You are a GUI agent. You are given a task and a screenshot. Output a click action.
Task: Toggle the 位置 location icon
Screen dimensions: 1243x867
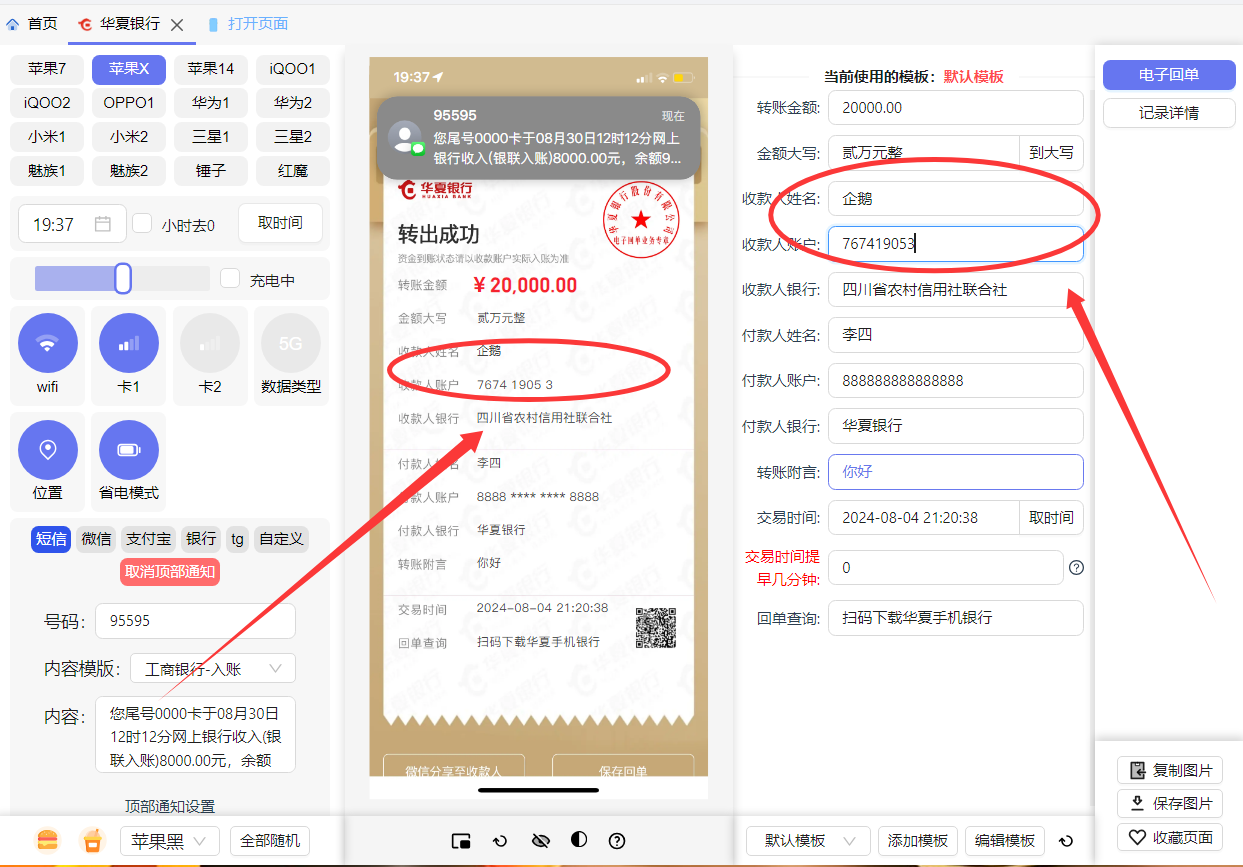[x=48, y=450]
